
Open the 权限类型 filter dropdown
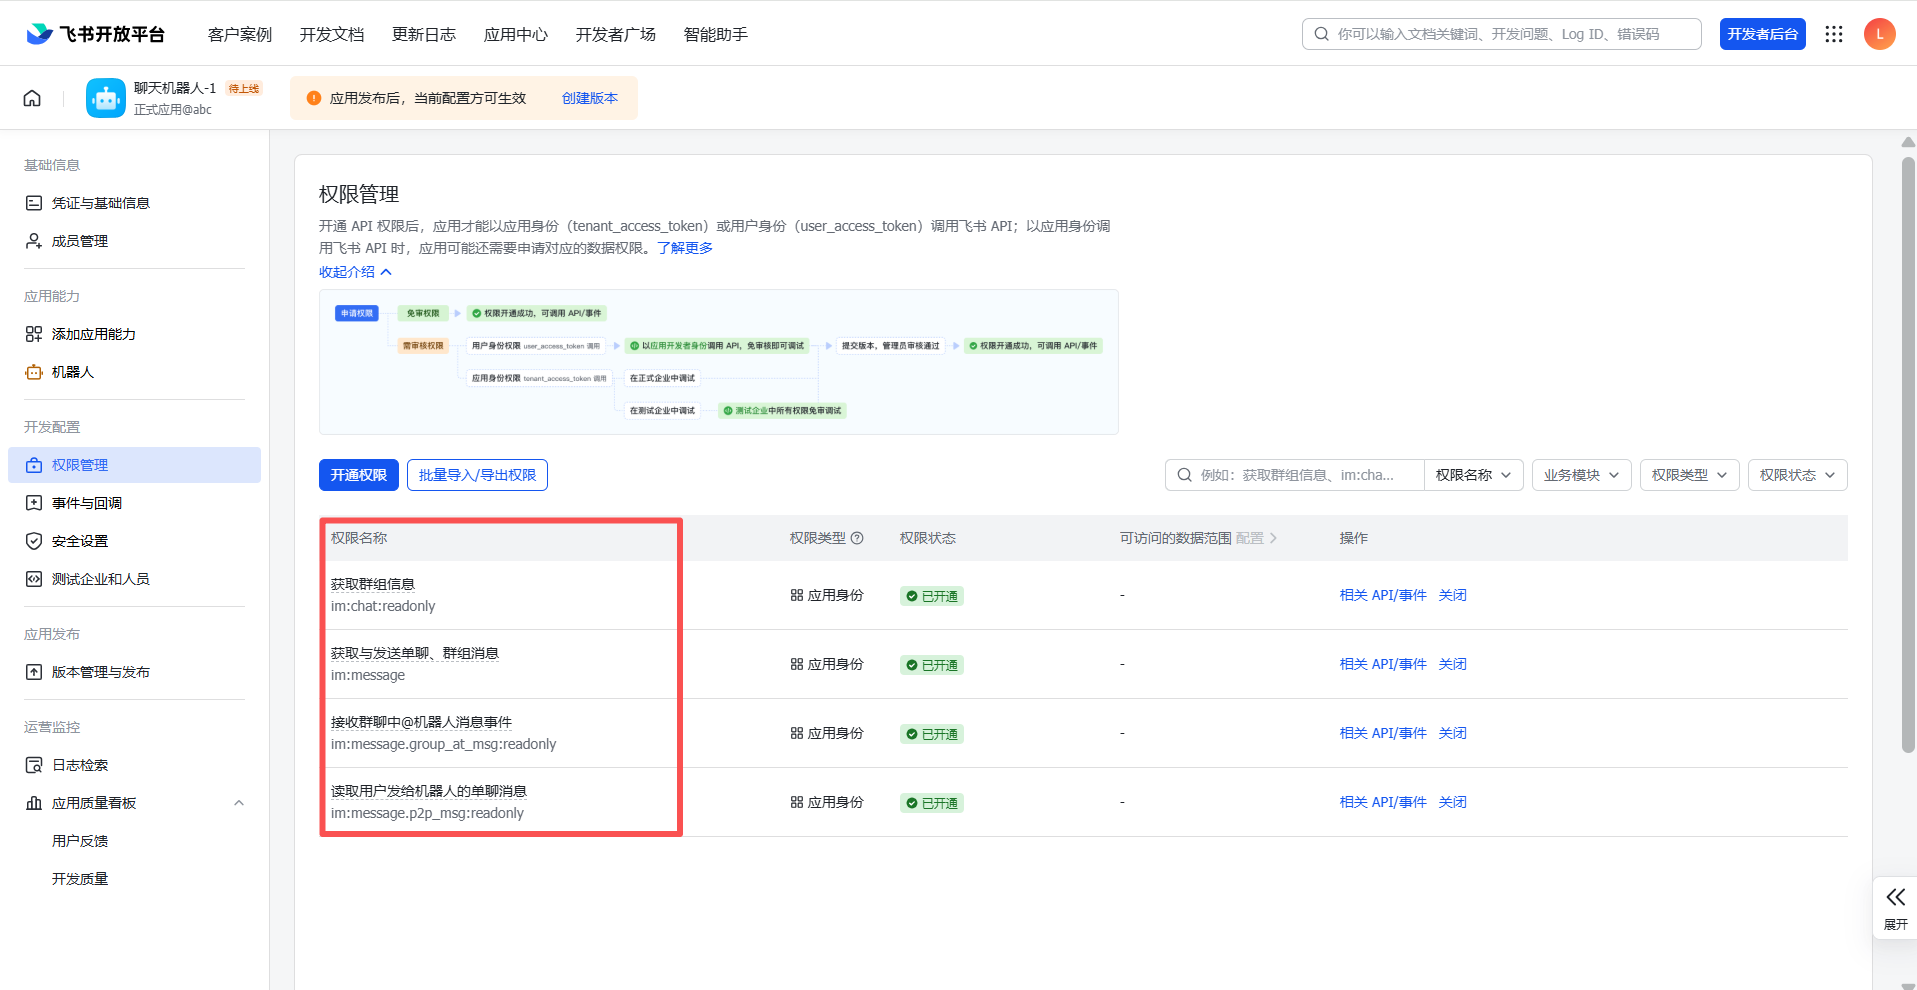1690,475
